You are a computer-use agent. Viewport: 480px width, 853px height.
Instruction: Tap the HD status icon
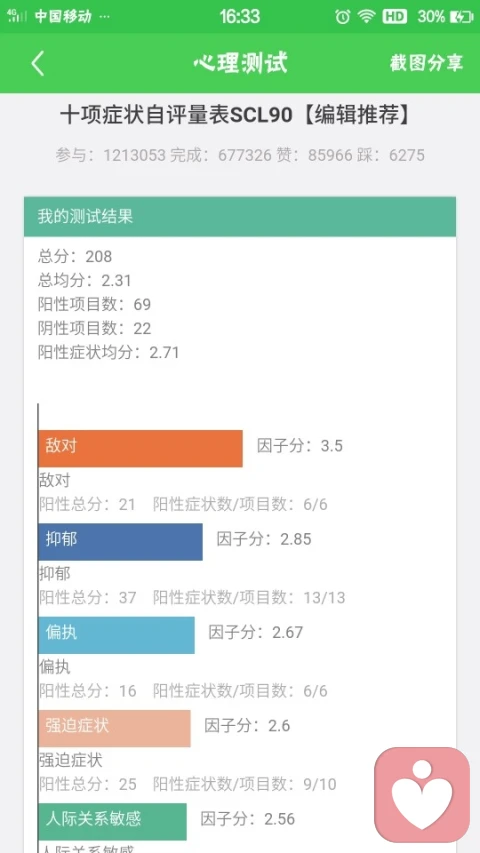pyautogui.click(x=395, y=17)
